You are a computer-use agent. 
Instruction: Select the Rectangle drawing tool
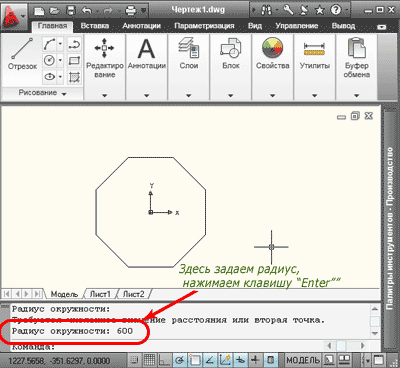74,60
